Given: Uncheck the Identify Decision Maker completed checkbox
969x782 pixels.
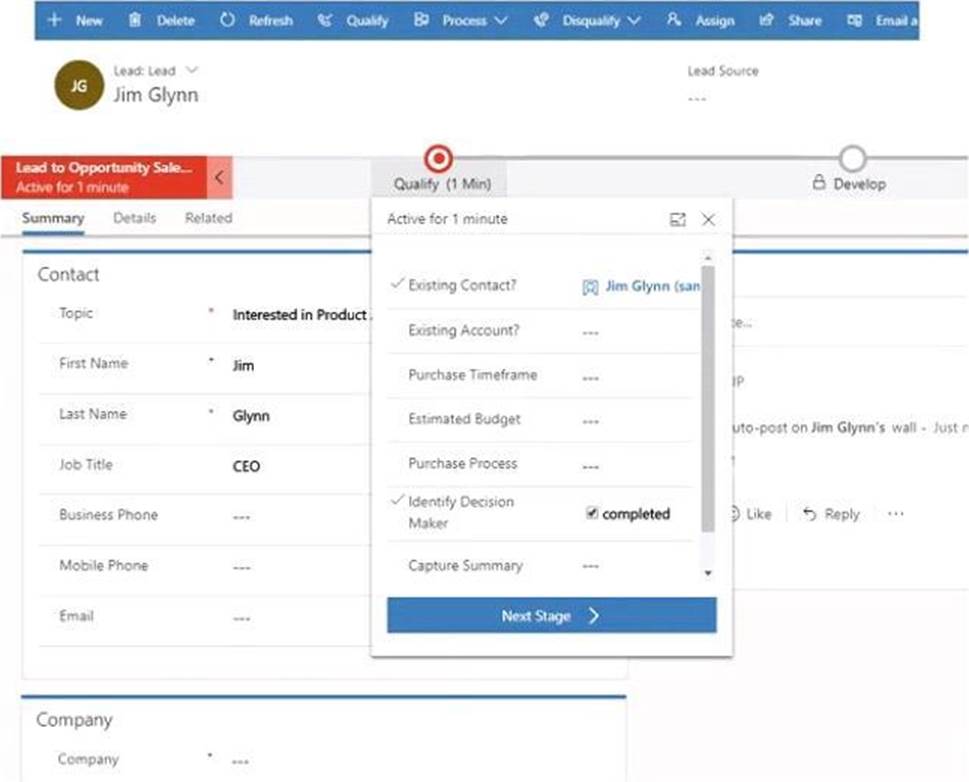Looking at the screenshot, I should (592, 513).
